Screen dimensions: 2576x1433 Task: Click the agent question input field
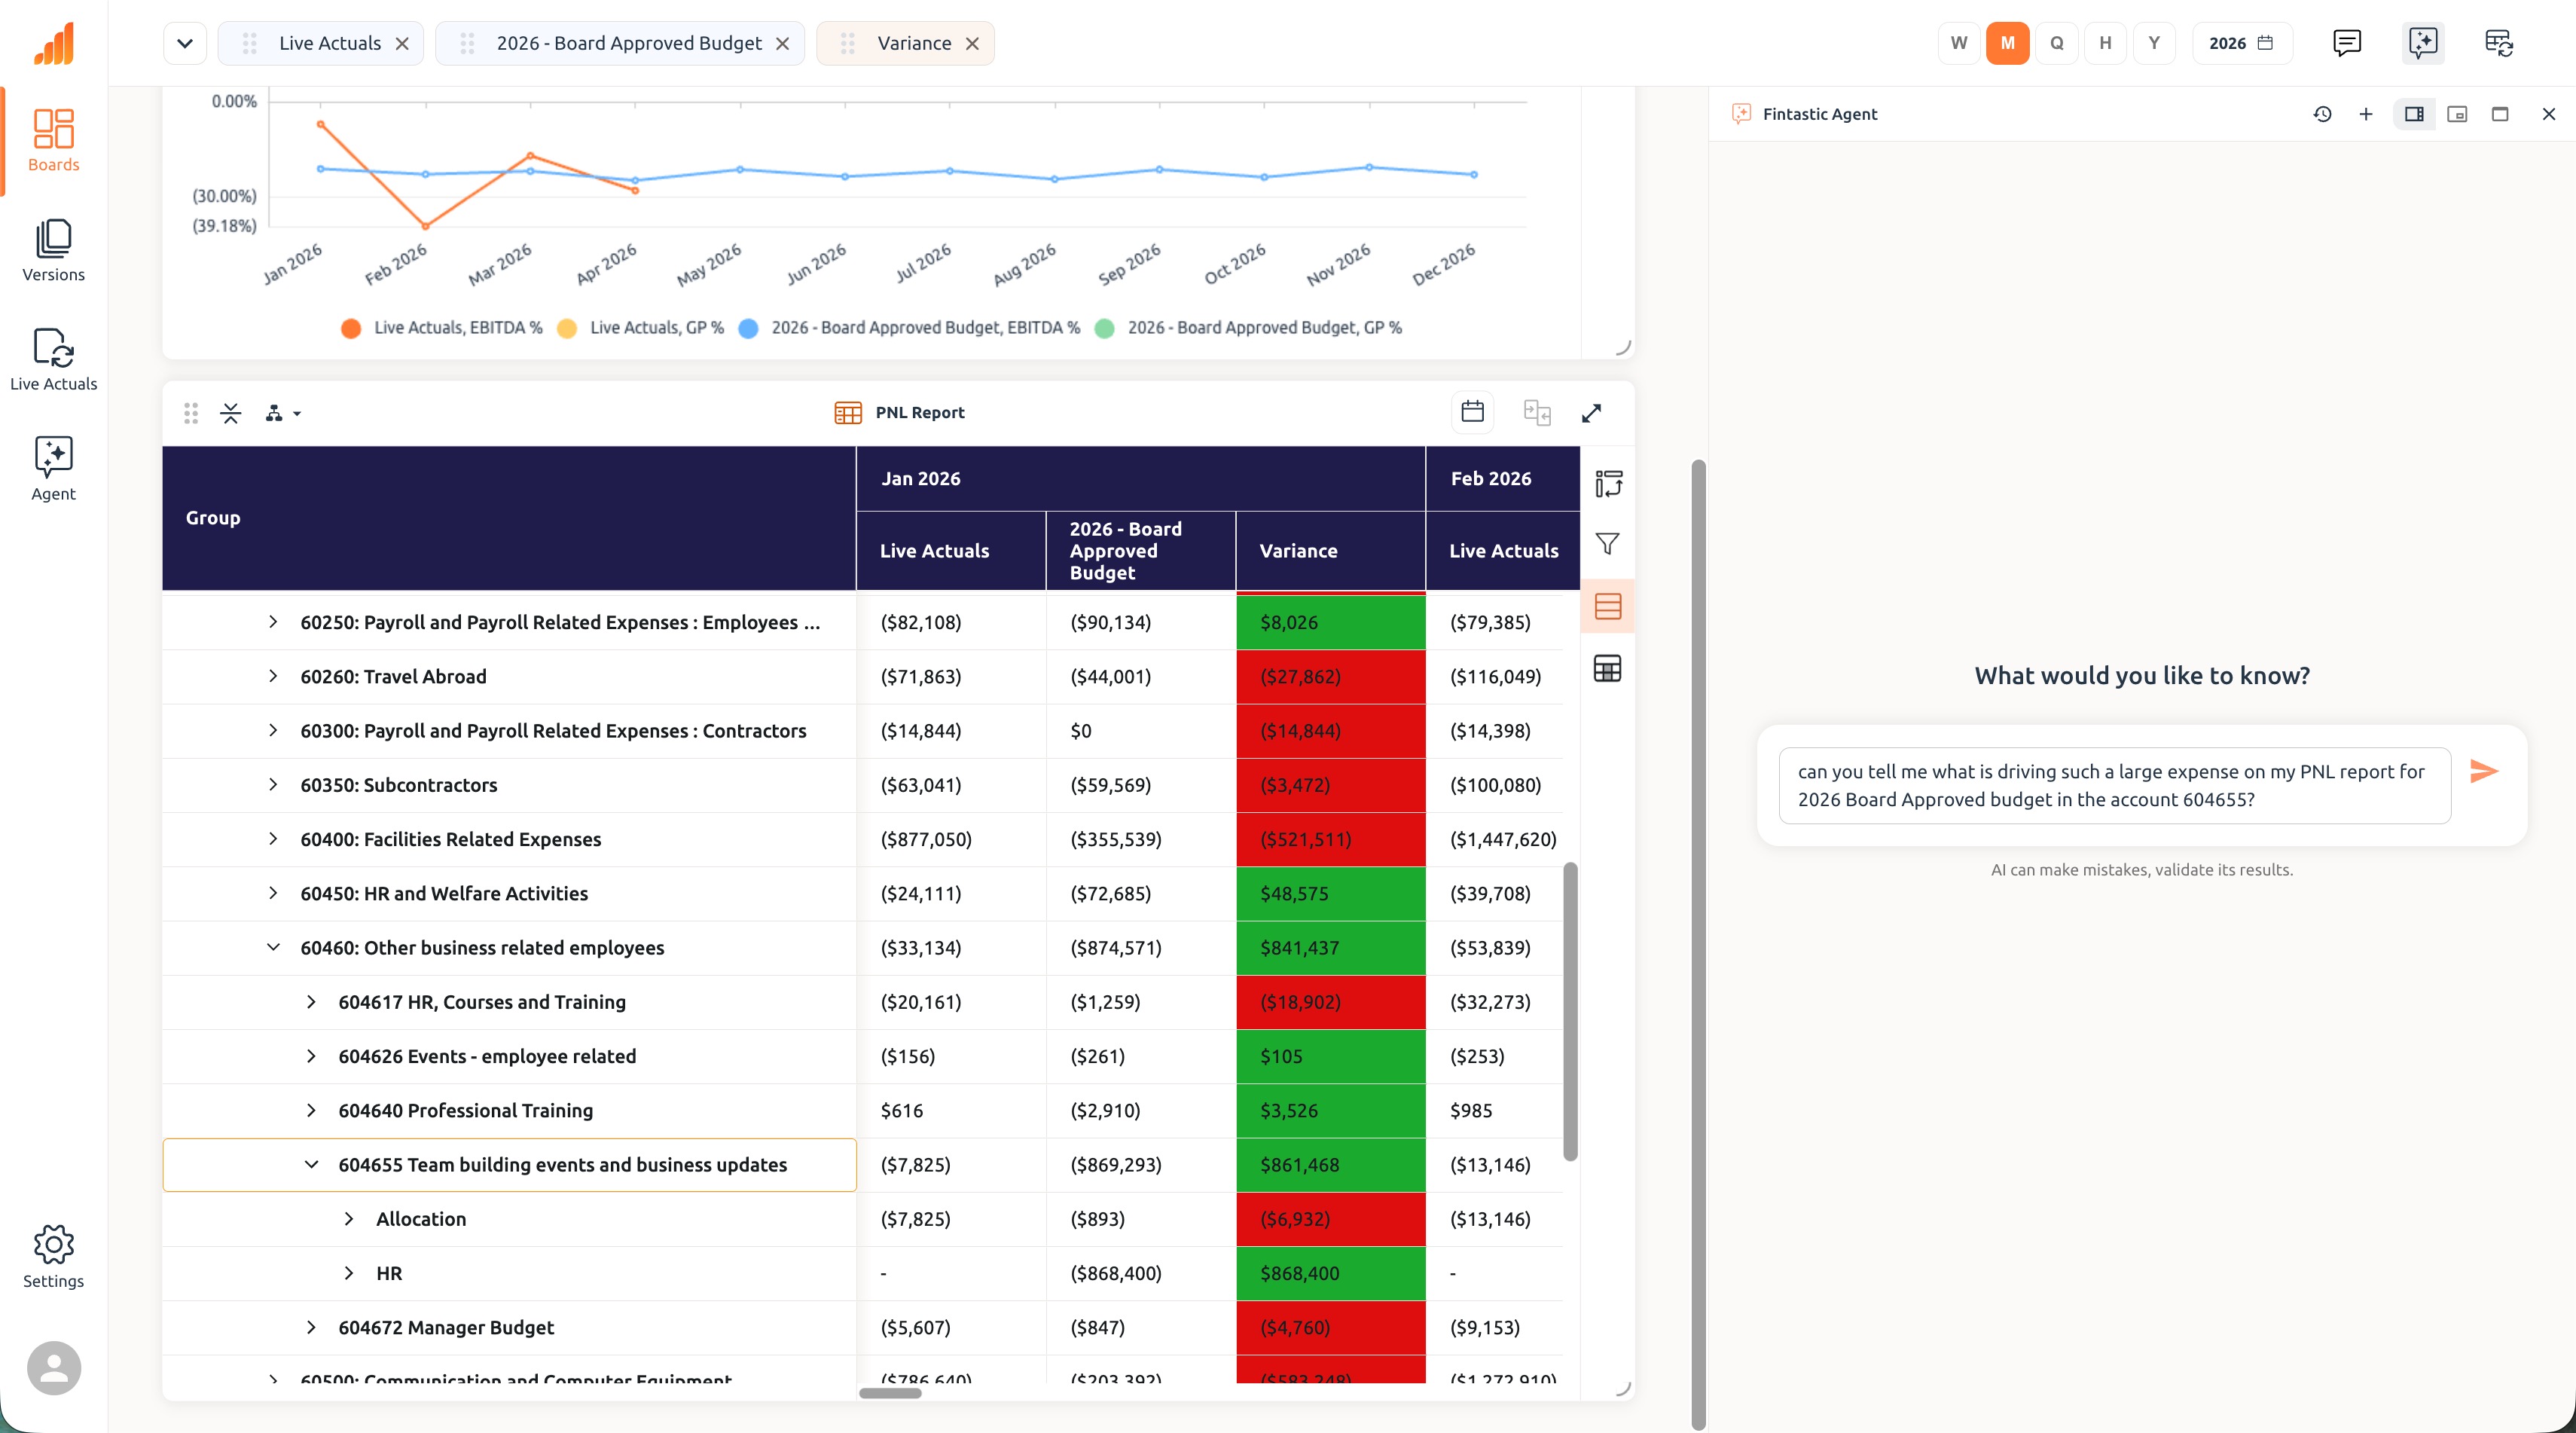(x=2114, y=786)
